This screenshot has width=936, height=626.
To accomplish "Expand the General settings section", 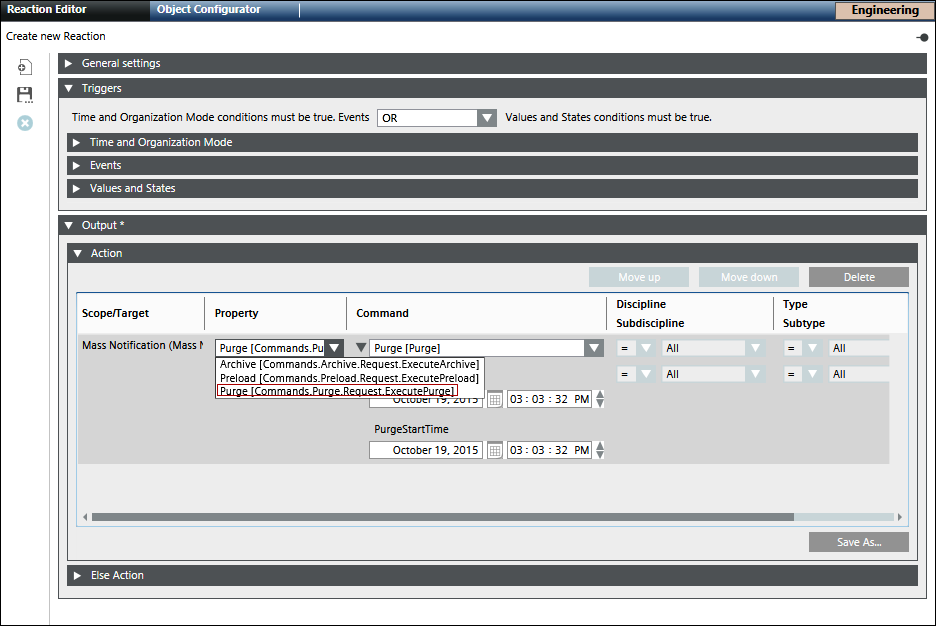I will click(x=69, y=63).
